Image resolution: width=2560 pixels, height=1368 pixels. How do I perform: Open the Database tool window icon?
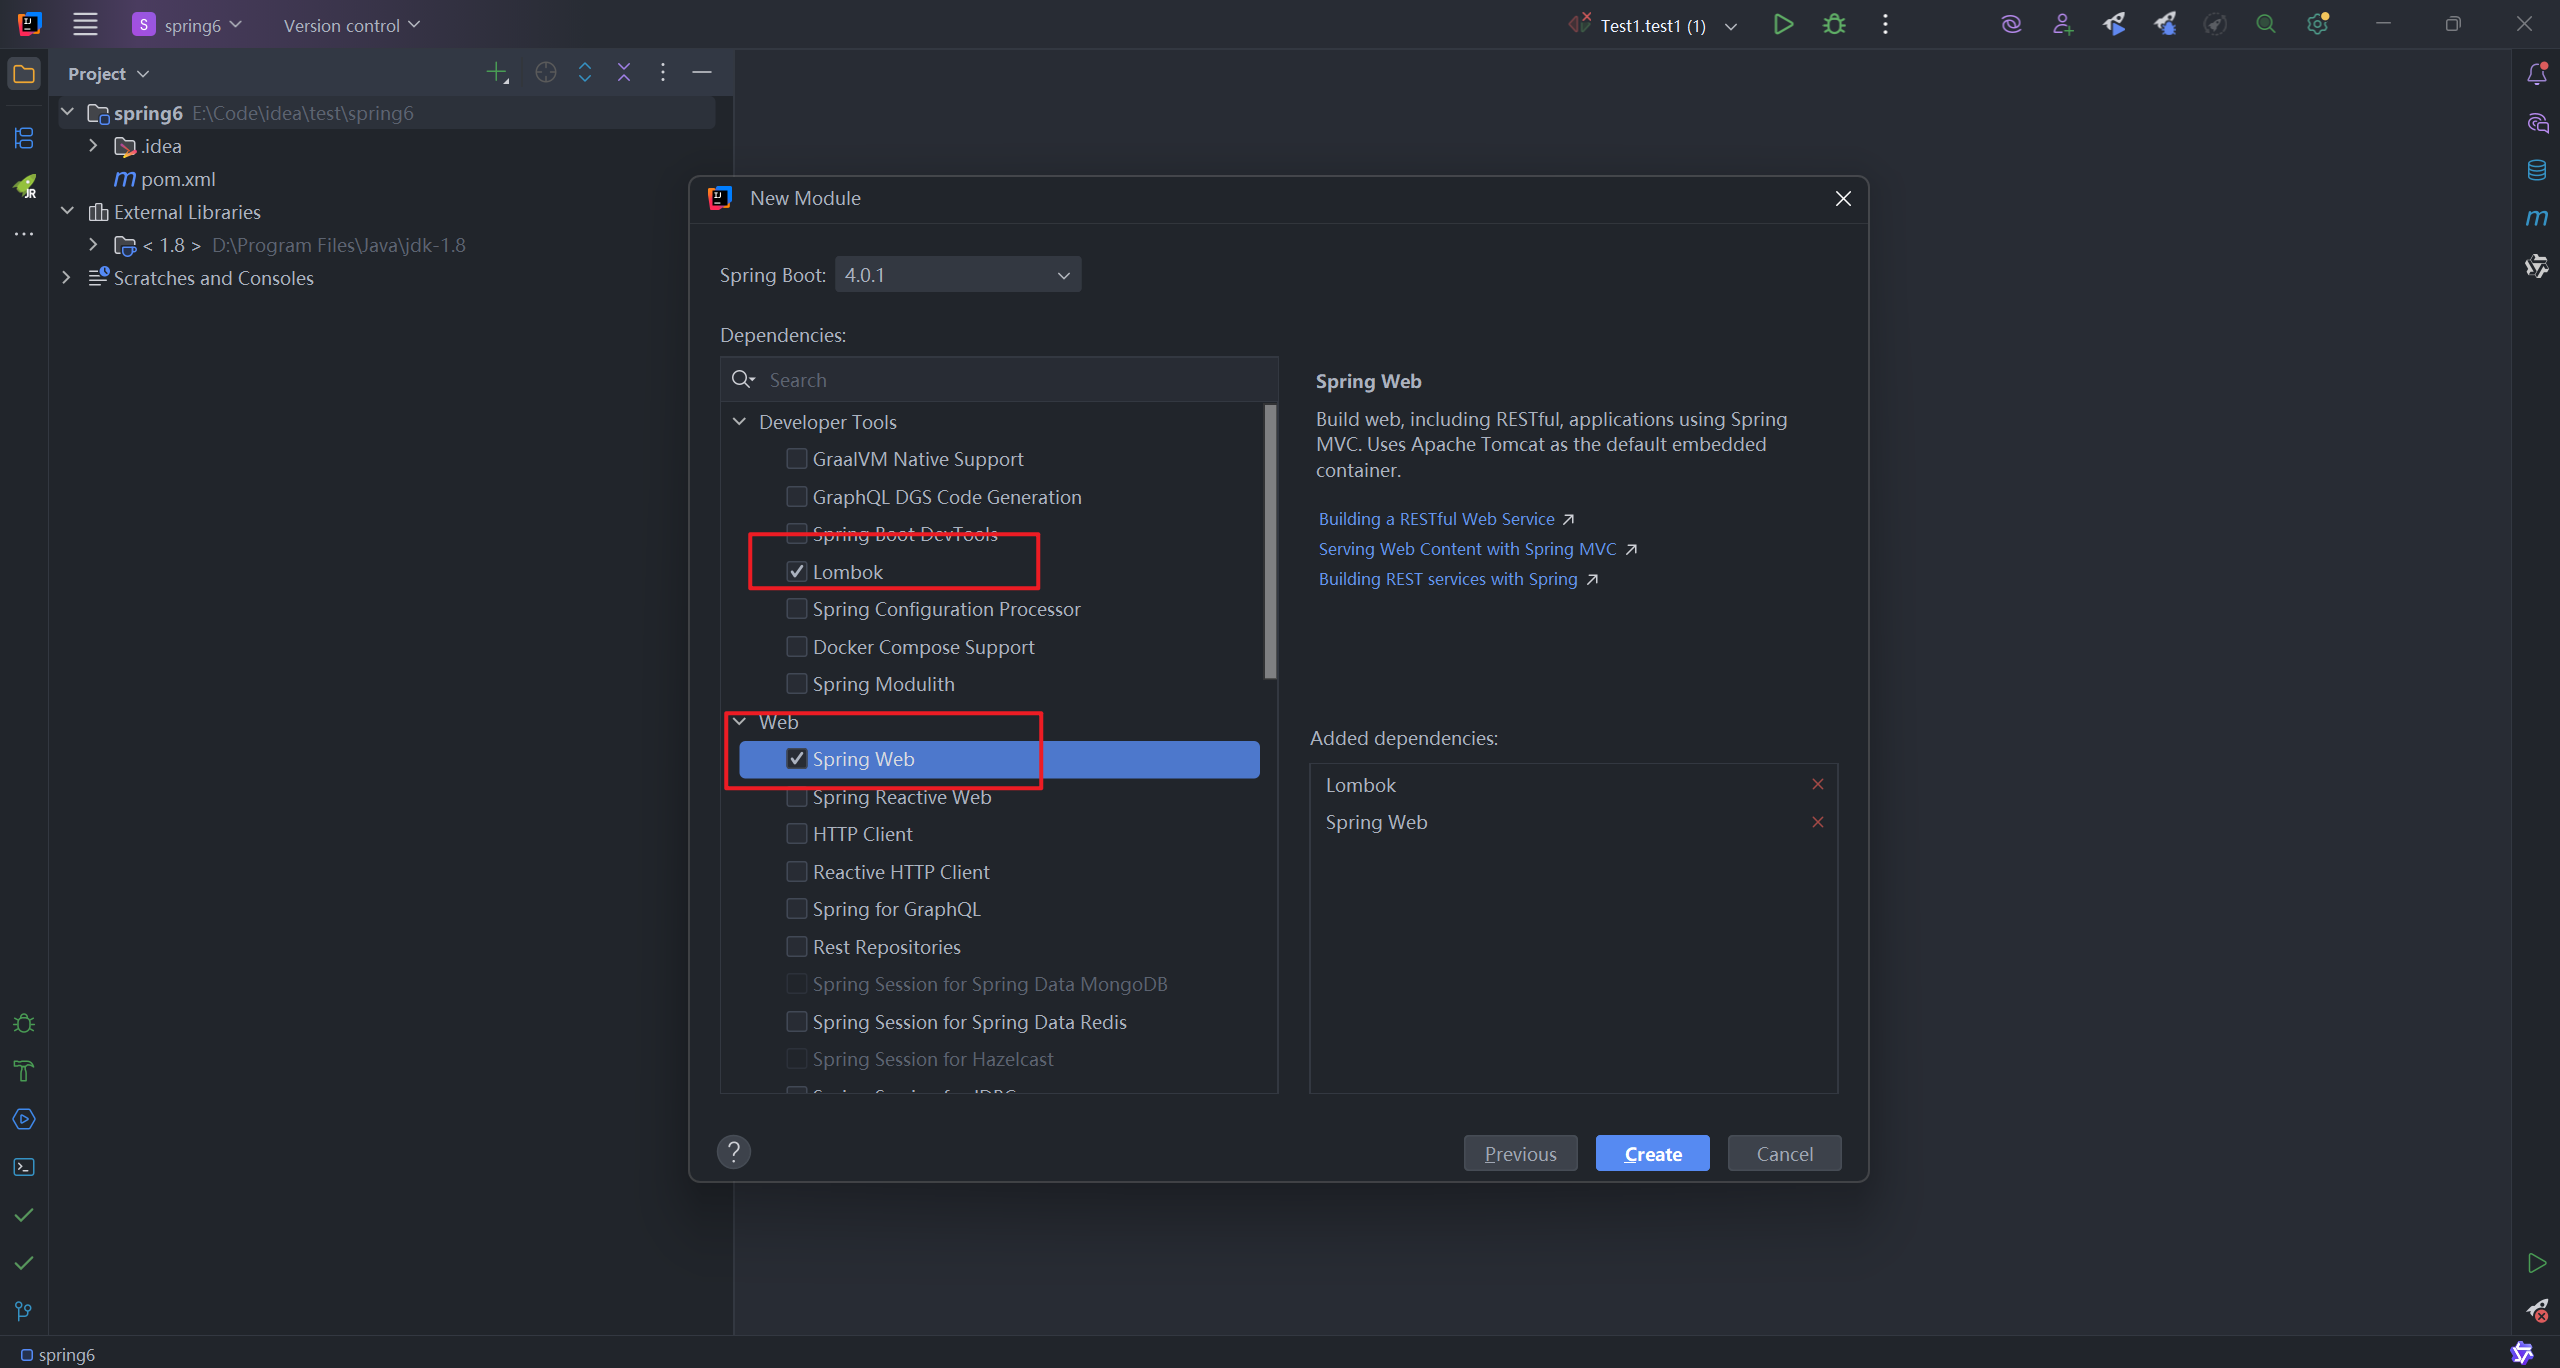coord(2536,170)
